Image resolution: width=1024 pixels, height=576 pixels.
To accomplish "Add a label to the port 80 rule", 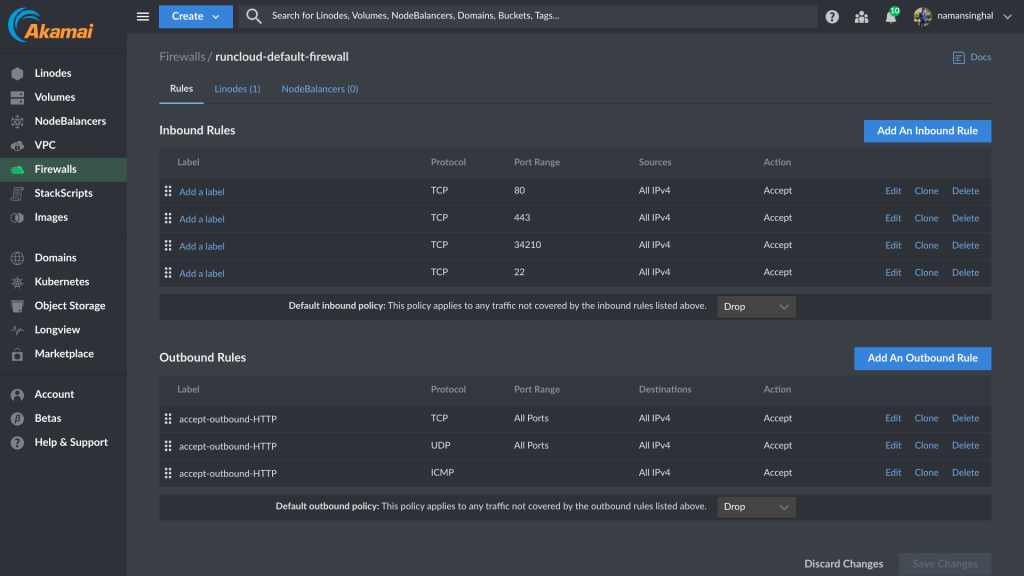I will pos(202,192).
